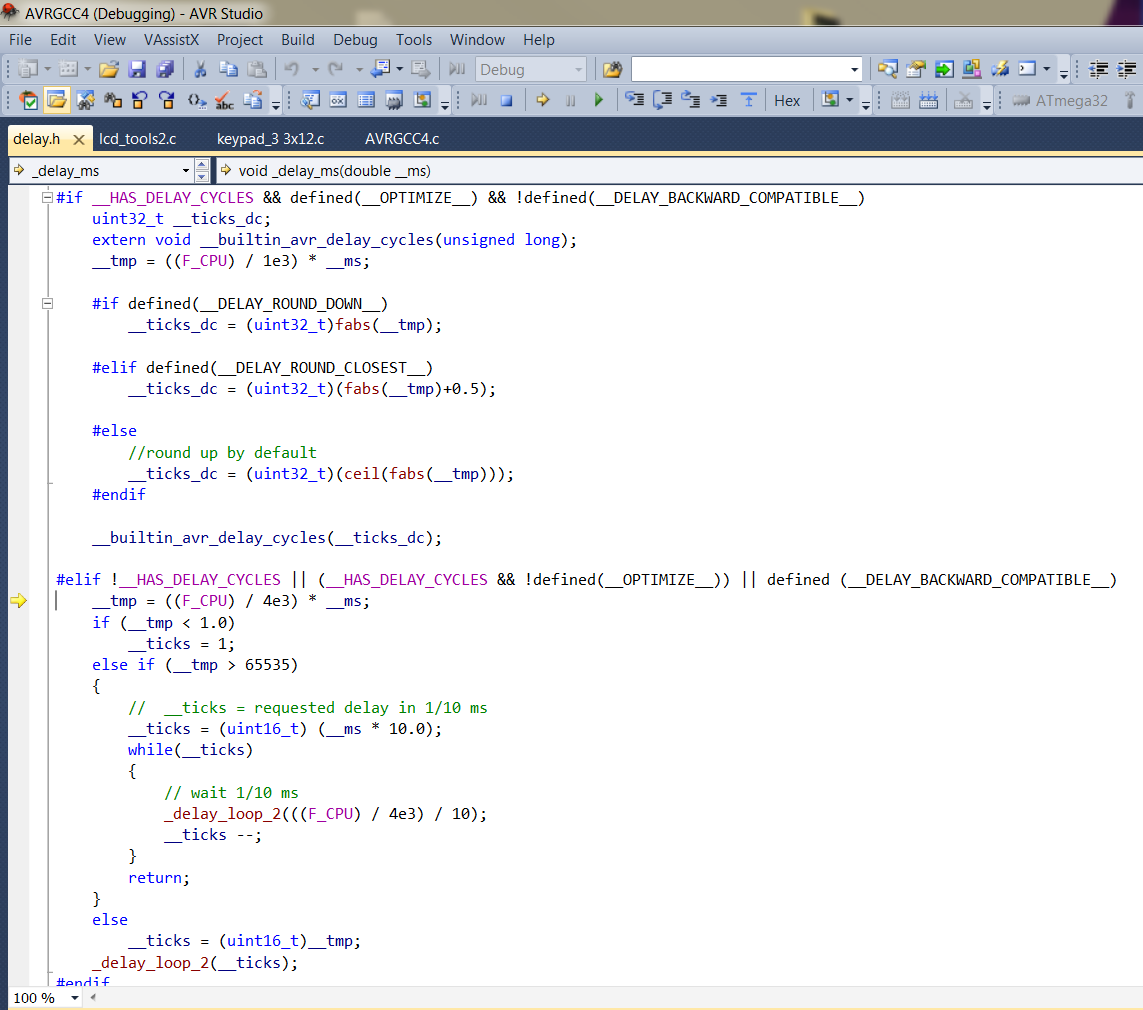Collapse the #if __HAS_DELAY_CYCLES region
The image size is (1143, 1010).
47,197
